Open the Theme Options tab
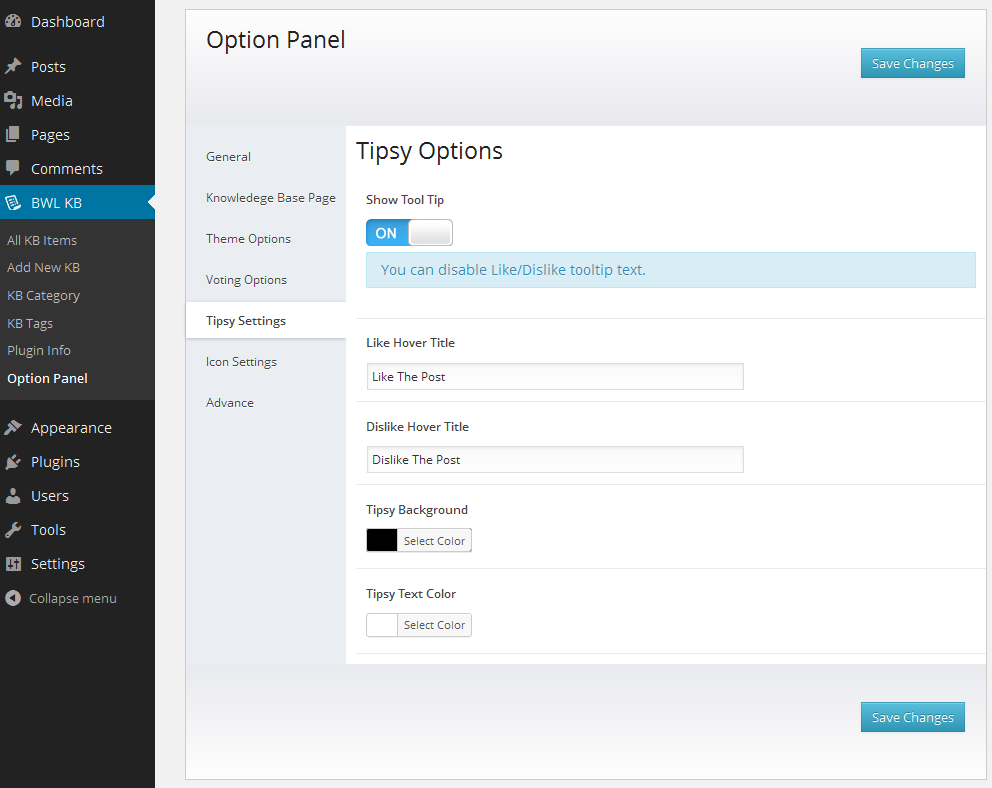Screen dimensions: 992x788 pos(248,238)
